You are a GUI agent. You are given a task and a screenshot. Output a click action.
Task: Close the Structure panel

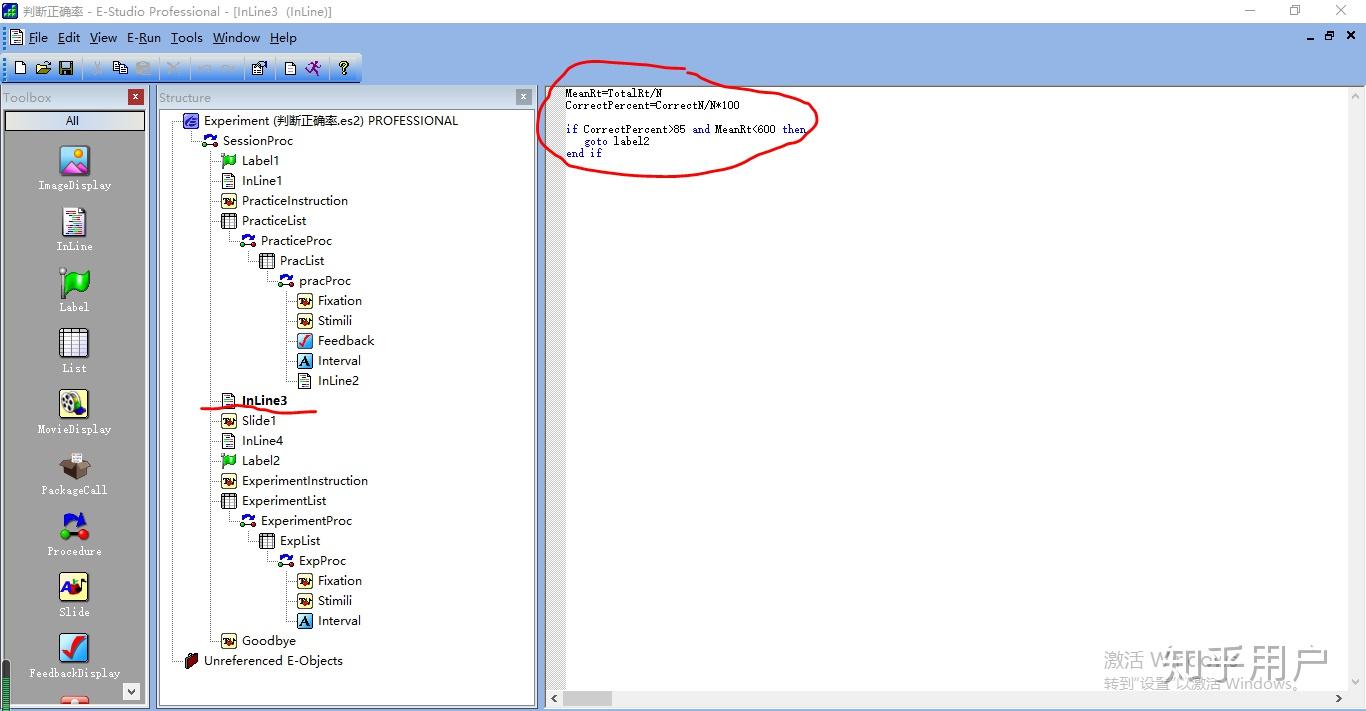pos(524,97)
